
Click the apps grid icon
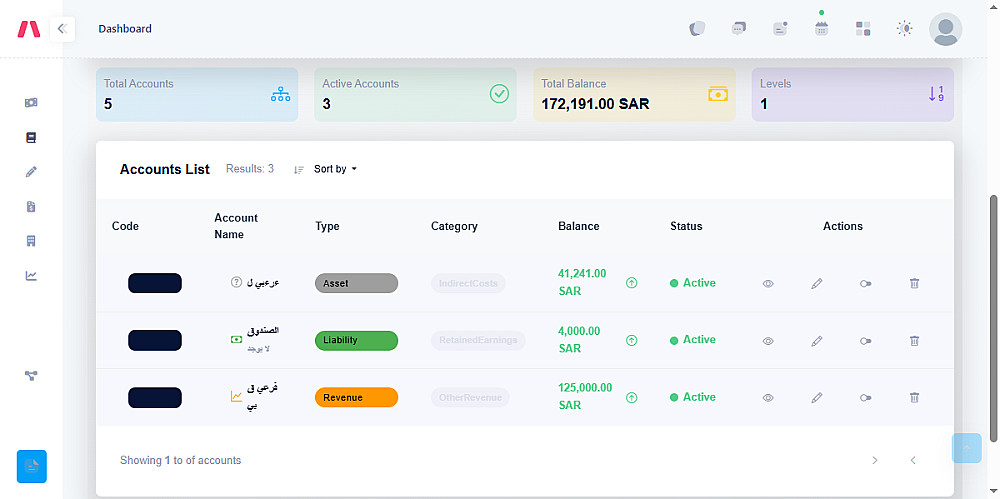[x=863, y=29]
